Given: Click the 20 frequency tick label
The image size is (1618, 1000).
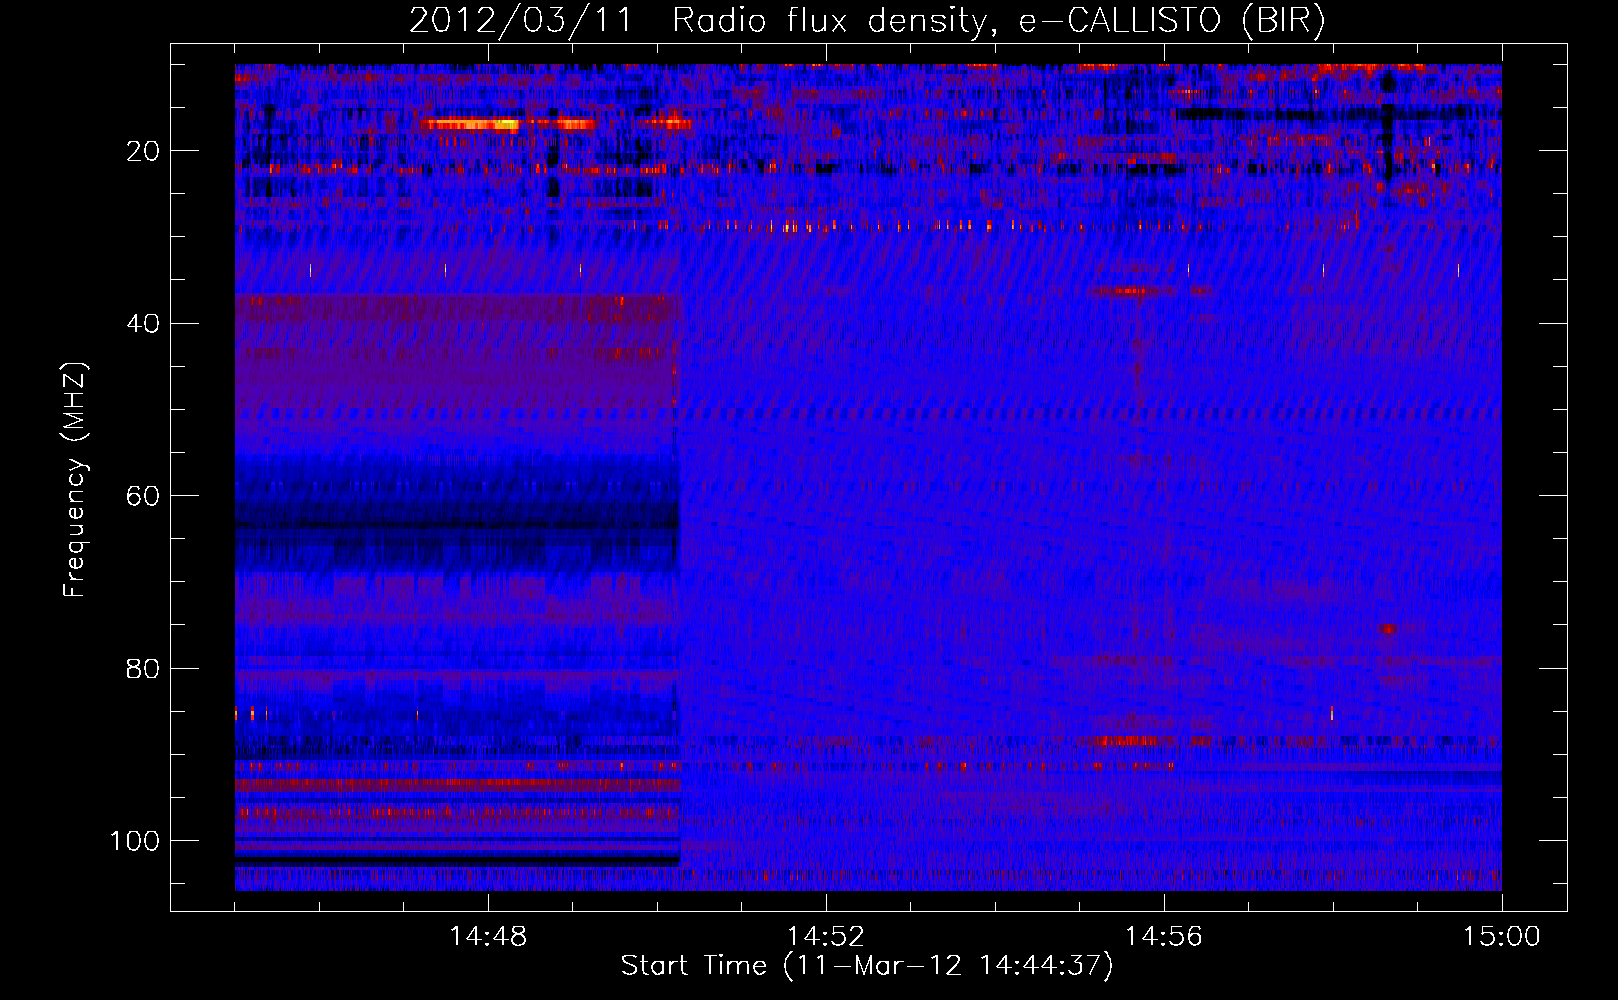Looking at the screenshot, I should point(143,151).
